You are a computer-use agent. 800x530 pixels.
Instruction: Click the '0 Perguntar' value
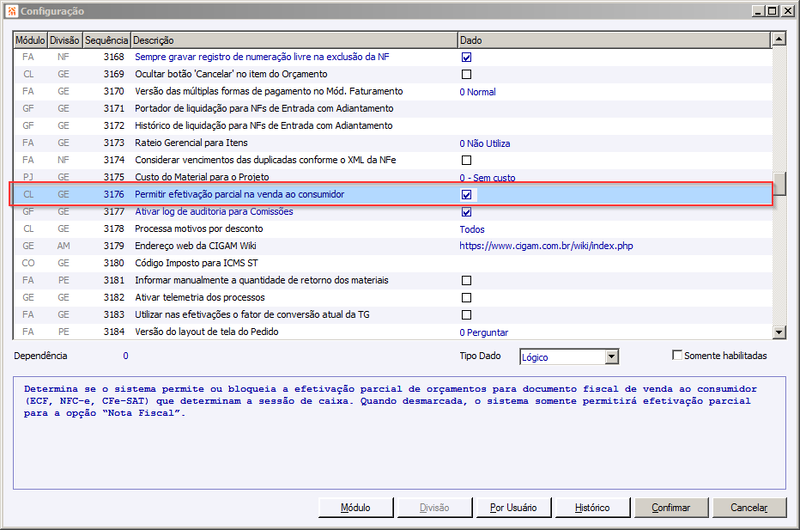click(484, 333)
